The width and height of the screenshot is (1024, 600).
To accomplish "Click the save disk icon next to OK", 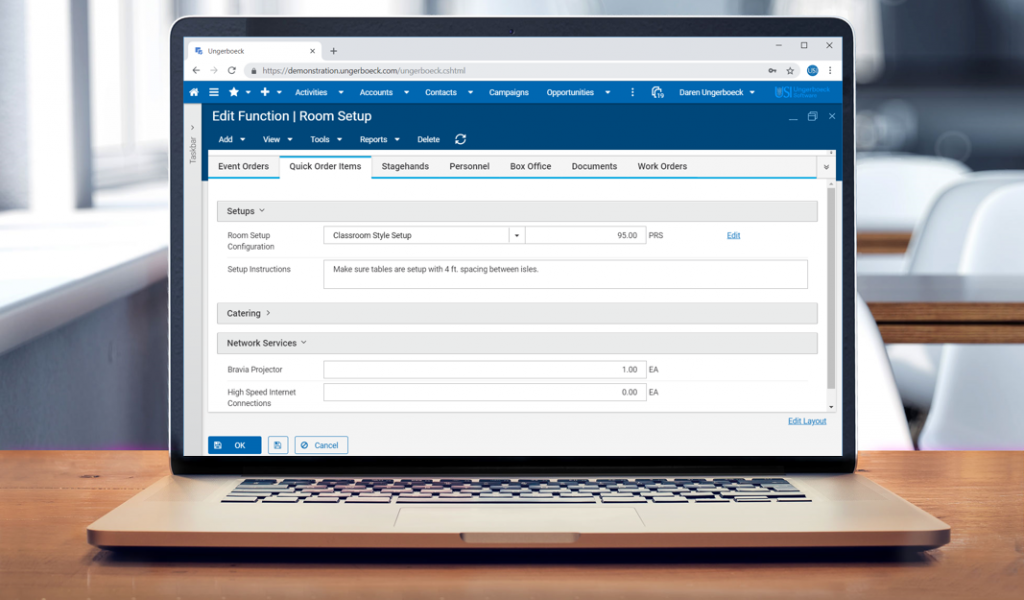I will pos(277,445).
